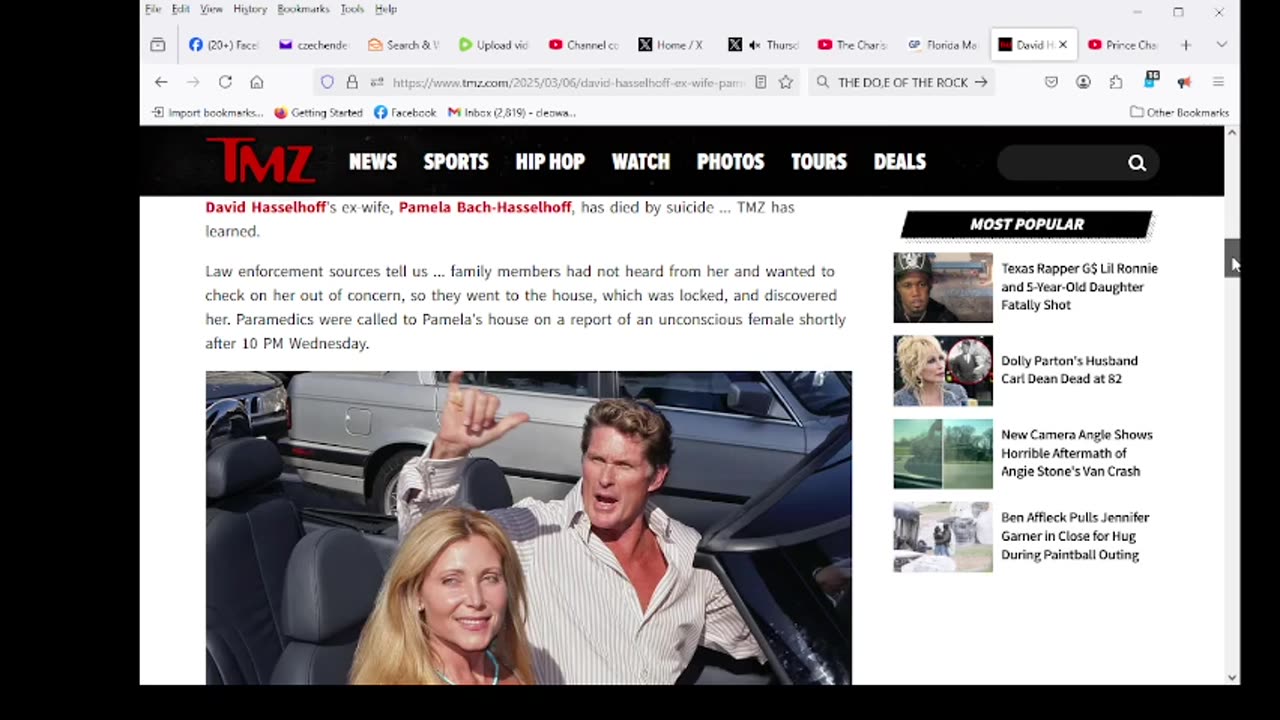
Task: Mute the Thursday X tab audio
Action: (x=755, y=45)
